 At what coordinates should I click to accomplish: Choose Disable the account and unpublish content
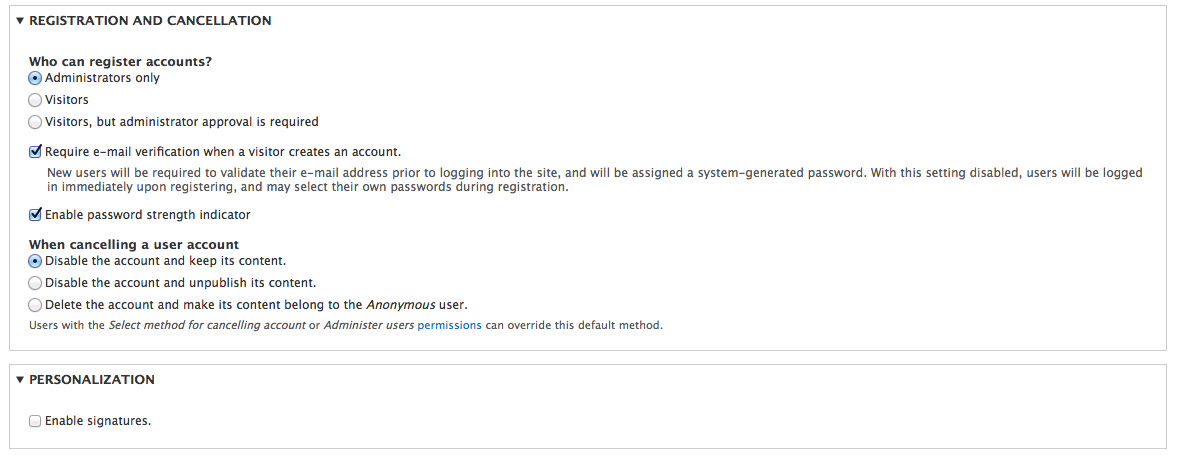pyautogui.click(x=35, y=283)
